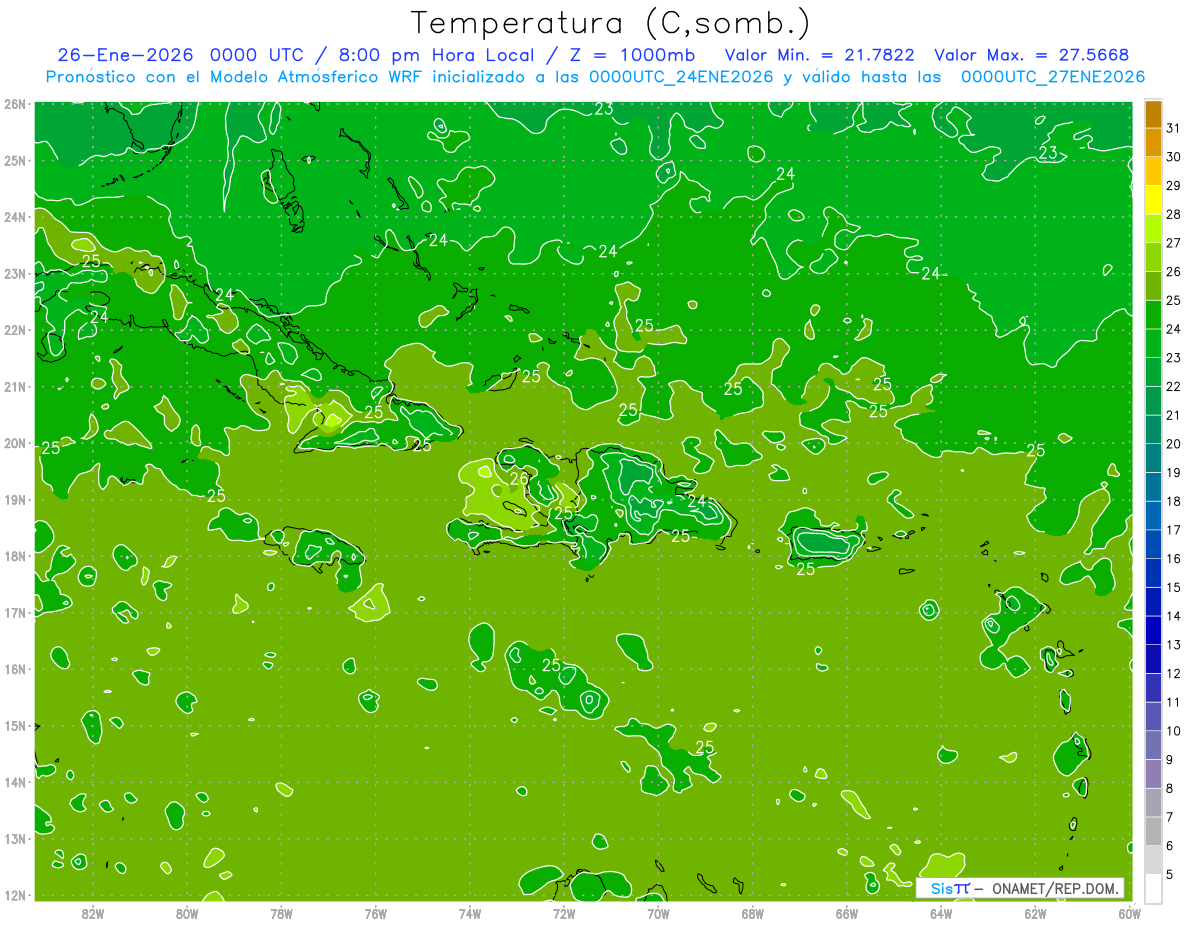The width and height of the screenshot is (1200, 927).
Task: Click the 'Temperatura (C,somb.)' chart title
Action: (611, 23)
